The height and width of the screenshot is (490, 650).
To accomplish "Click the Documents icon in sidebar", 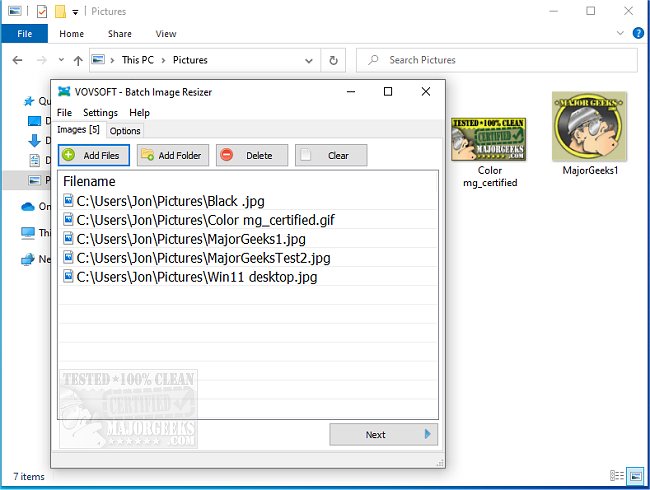I will click(x=34, y=160).
